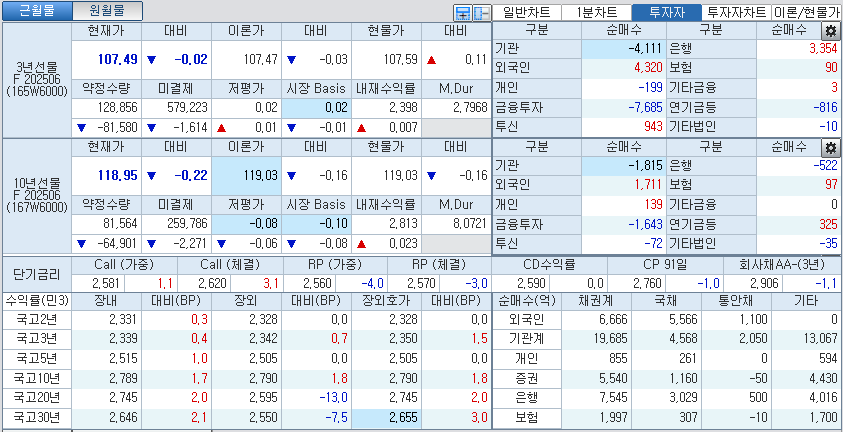Screen dimensions: 843x432
Task: Click the 3년선물 F 202506 contract label
Action: click(37, 80)
